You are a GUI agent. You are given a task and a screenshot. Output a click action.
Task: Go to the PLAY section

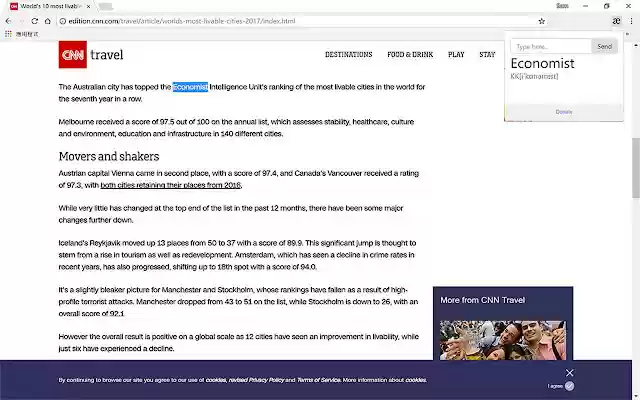pos(456,55)
